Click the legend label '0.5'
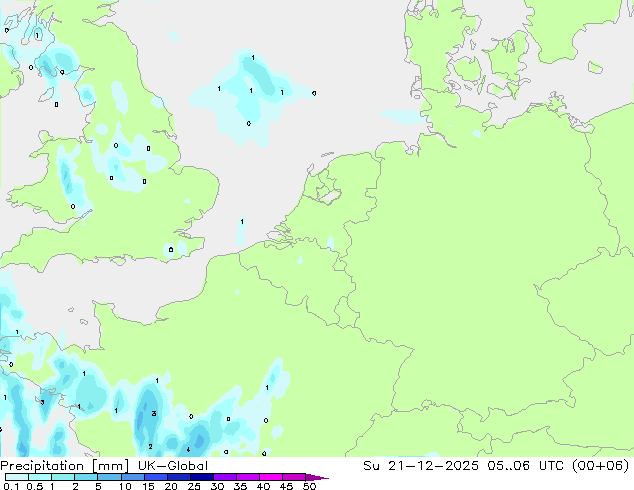 click(34, 486)
